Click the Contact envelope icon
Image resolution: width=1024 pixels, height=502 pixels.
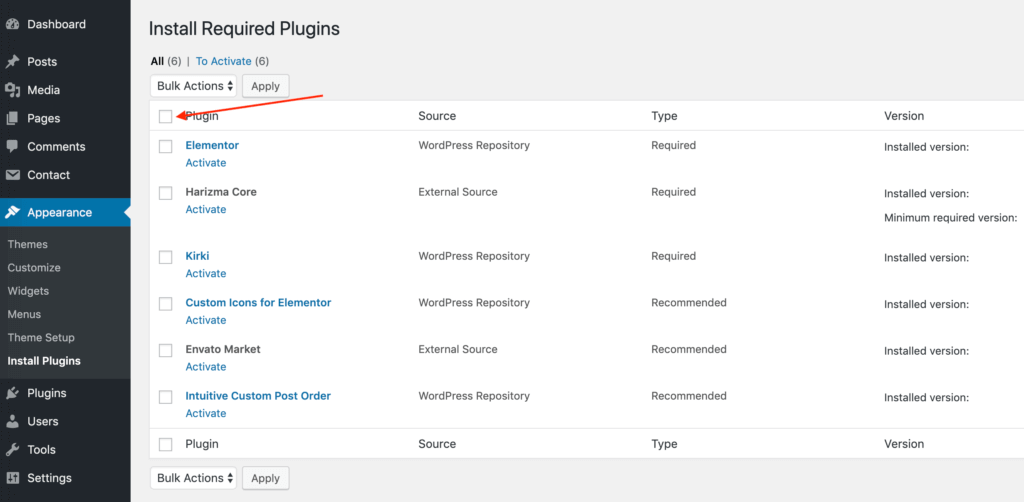(13, 175)
